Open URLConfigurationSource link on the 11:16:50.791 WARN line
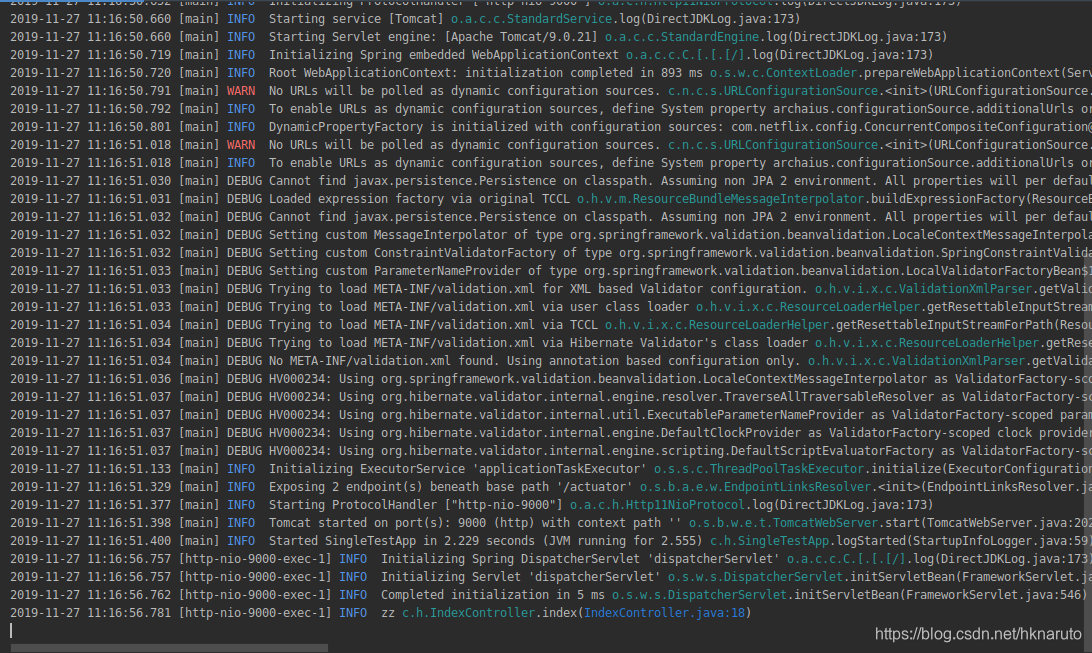Image resolution: width=1092 pixels, height=653 pixels. [x=773, y=91]
